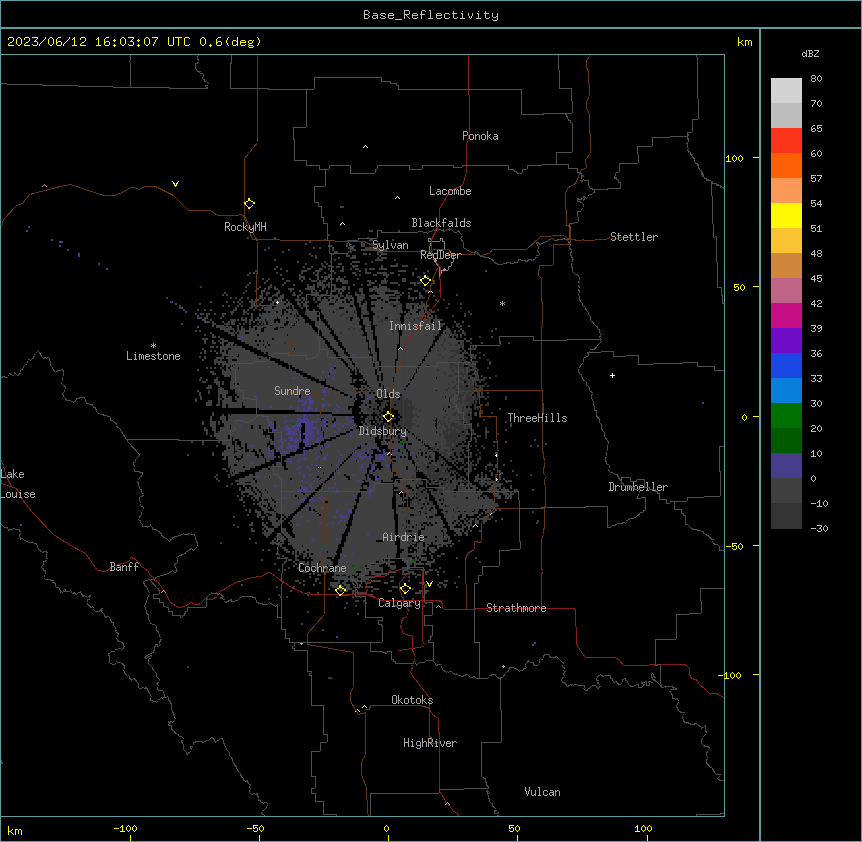Viewport: 862px width, 842px height.
Task: Click the Limestone label
Action: click(153, 356)
